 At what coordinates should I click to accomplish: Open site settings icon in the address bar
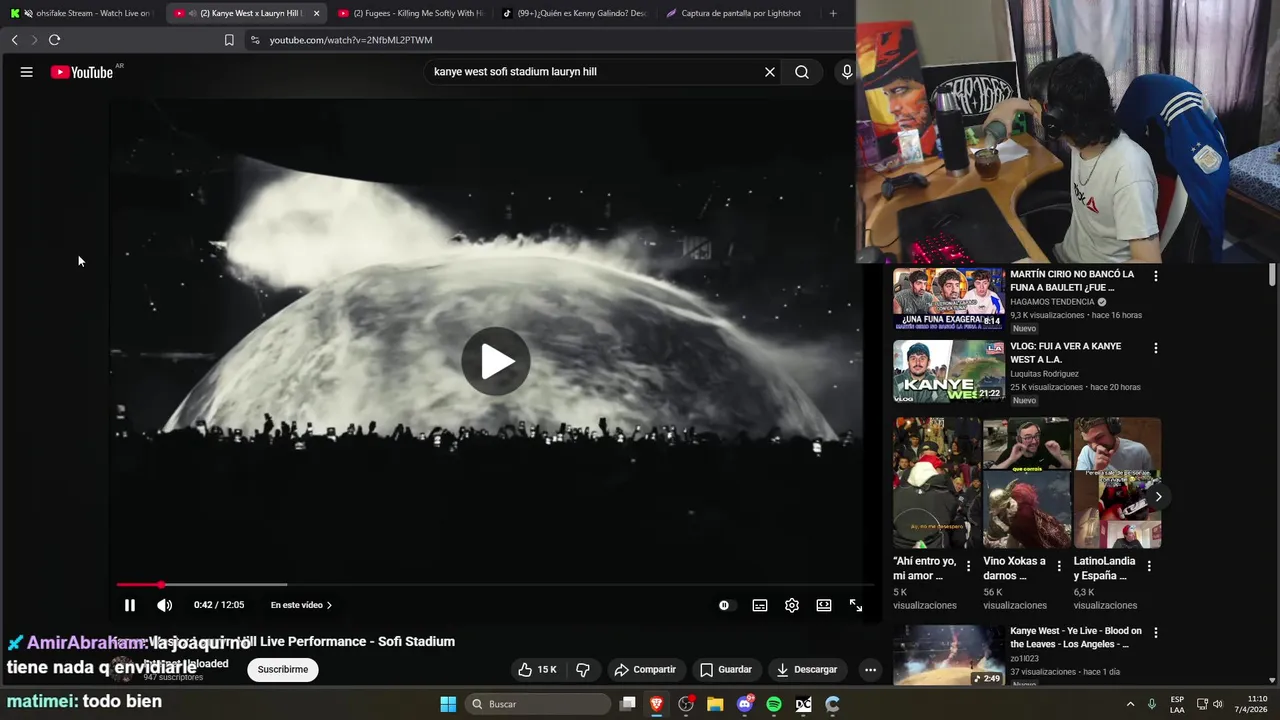pyautogui.click(x=255, y=40)
